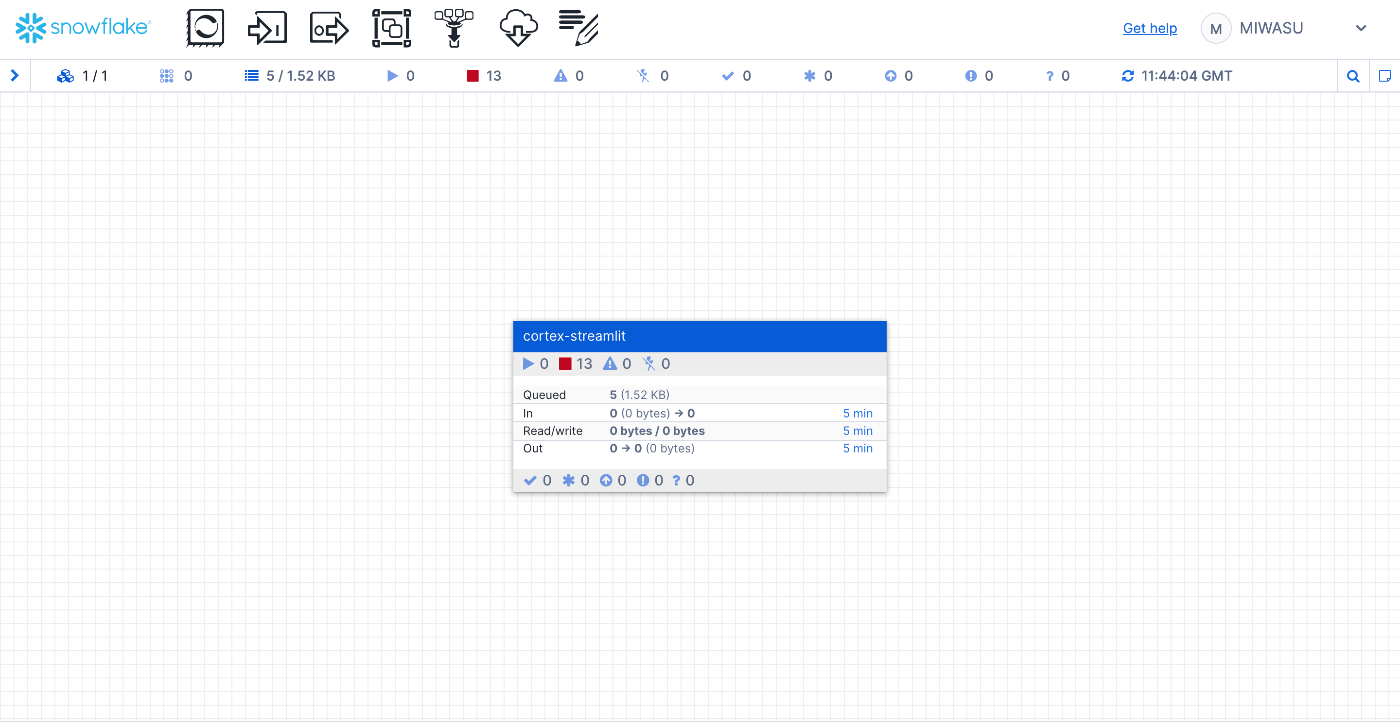Select the cortex-streamlit process group title

pos(575,336)
